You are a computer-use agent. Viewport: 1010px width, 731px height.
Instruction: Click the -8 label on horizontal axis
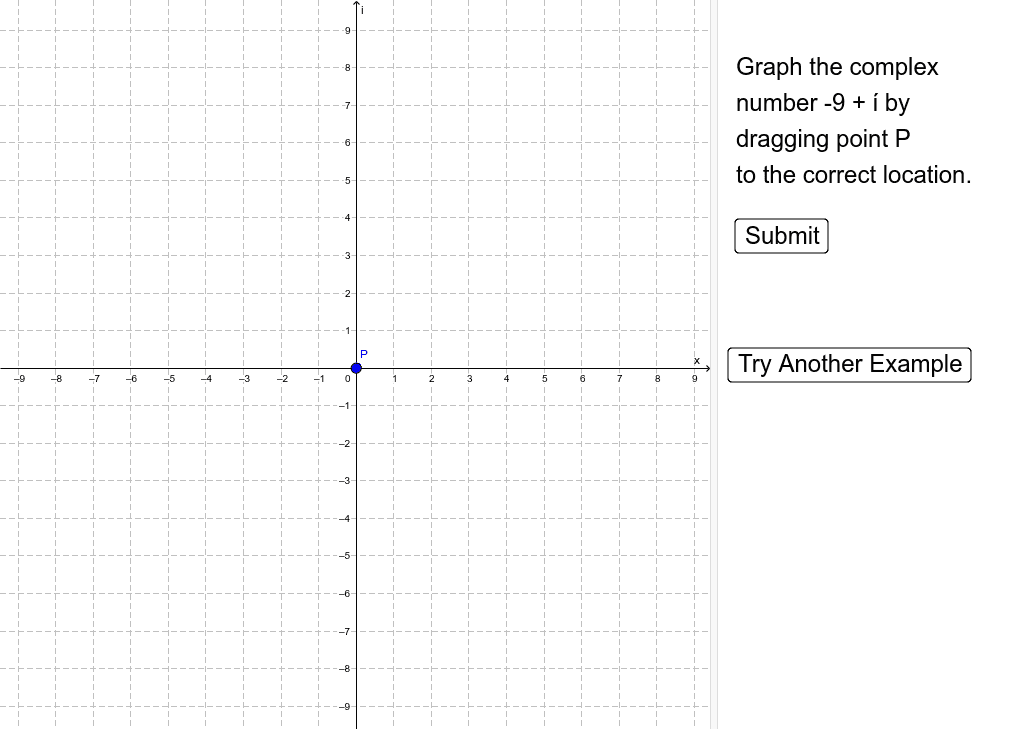click(57, 379)
